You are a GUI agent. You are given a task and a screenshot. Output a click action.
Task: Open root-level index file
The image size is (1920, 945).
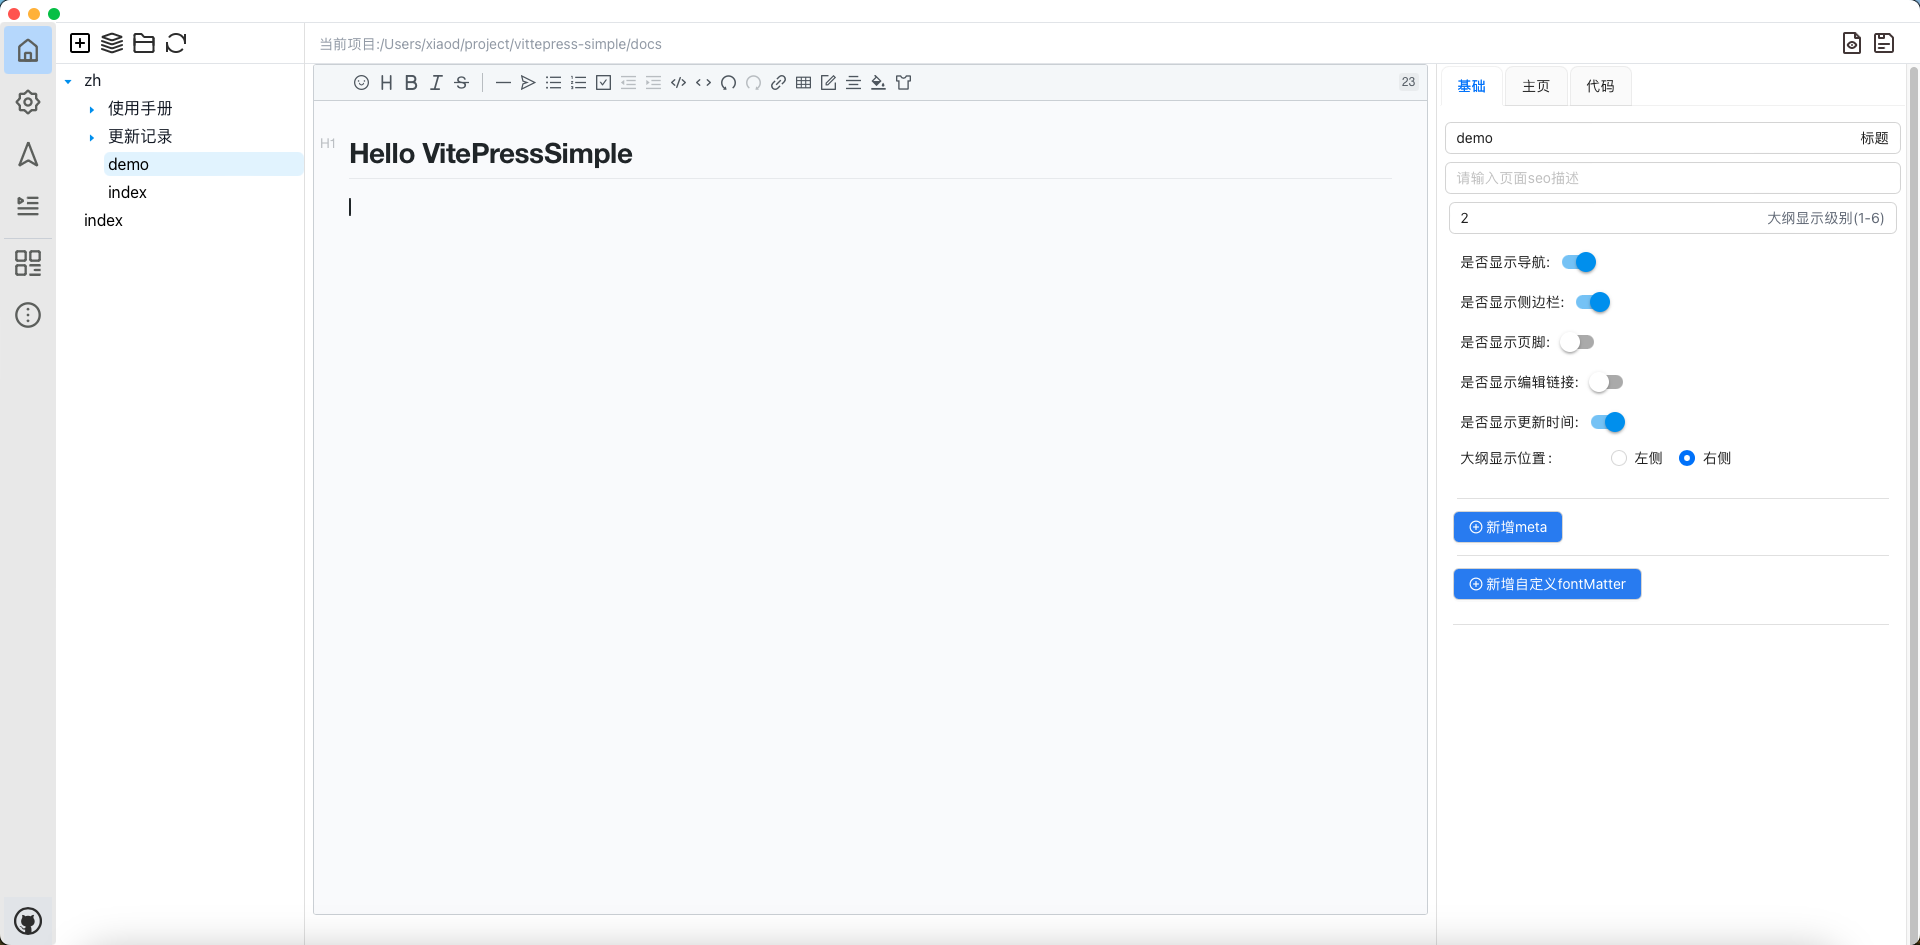(103, 220)
